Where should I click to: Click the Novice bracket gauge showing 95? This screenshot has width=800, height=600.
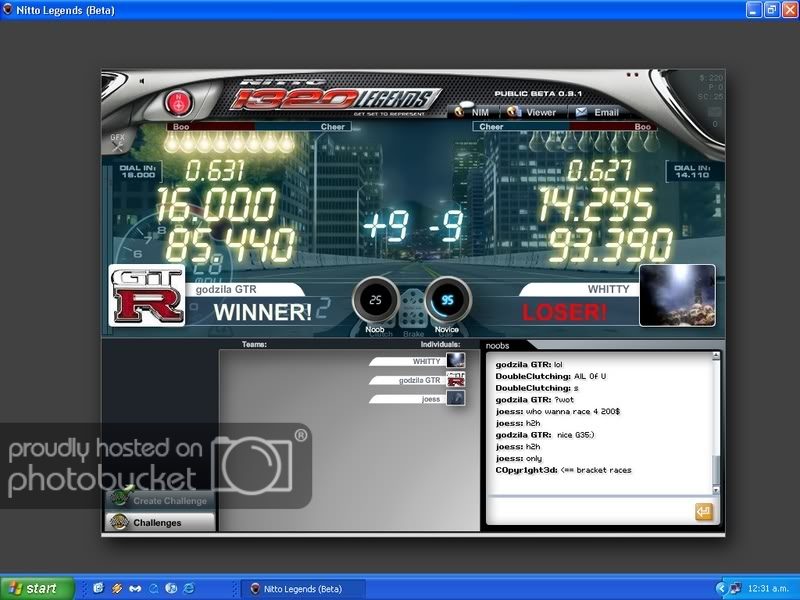pyautogui.click(x=447, y=300)
